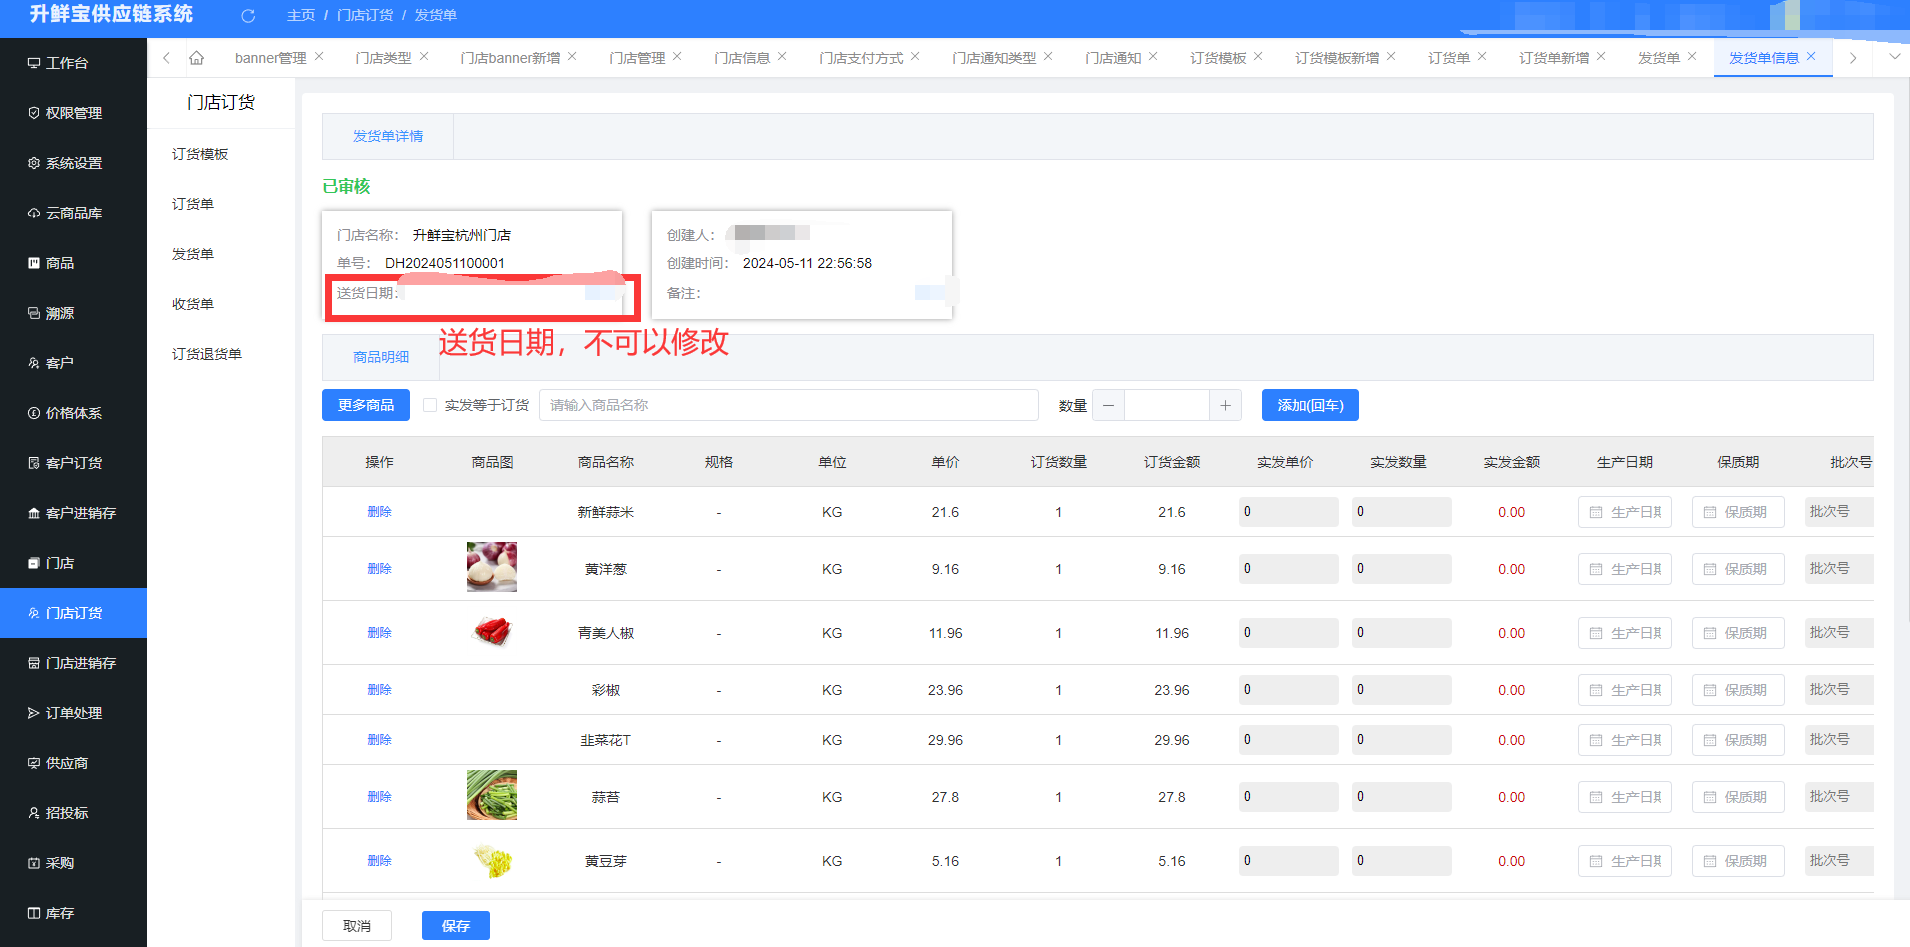Click the 请输入商品名称 search field
The width and height of the screenshot is (1910, 947).
pyautogui.click(x=789, y=405)
